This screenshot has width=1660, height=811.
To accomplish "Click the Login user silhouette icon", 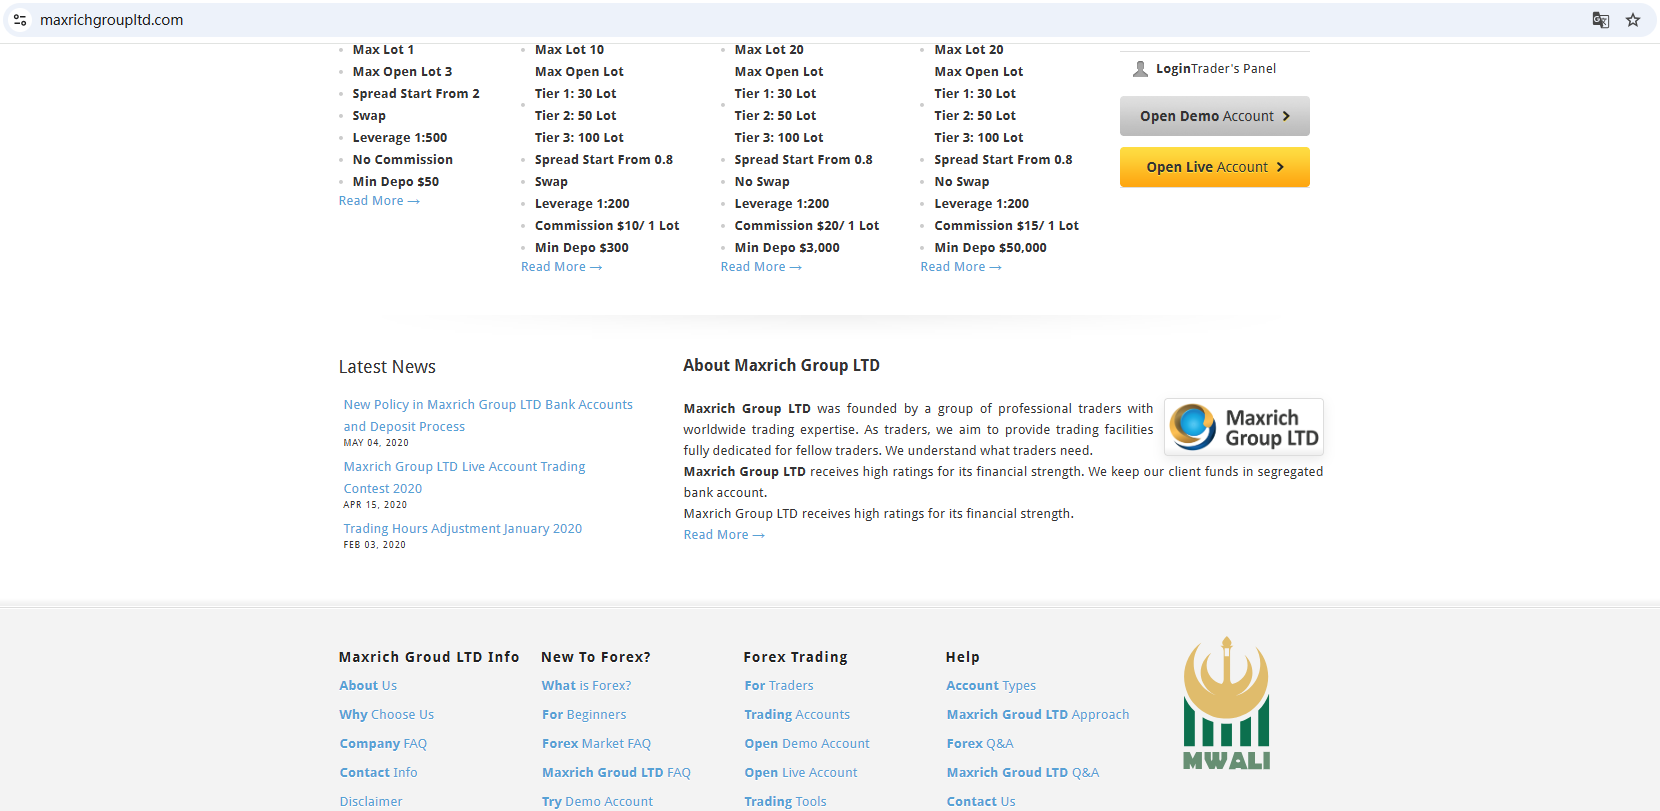I will [x=1140, y=69].
